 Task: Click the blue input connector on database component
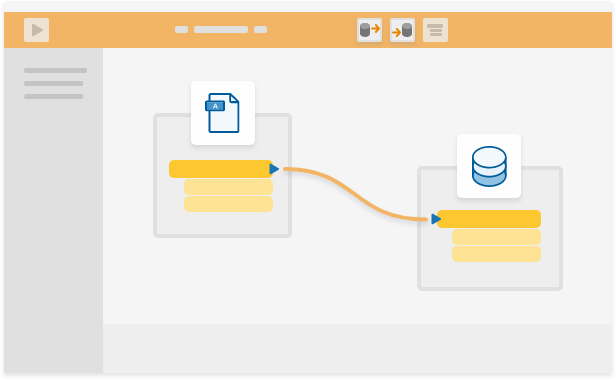[436, 219]
